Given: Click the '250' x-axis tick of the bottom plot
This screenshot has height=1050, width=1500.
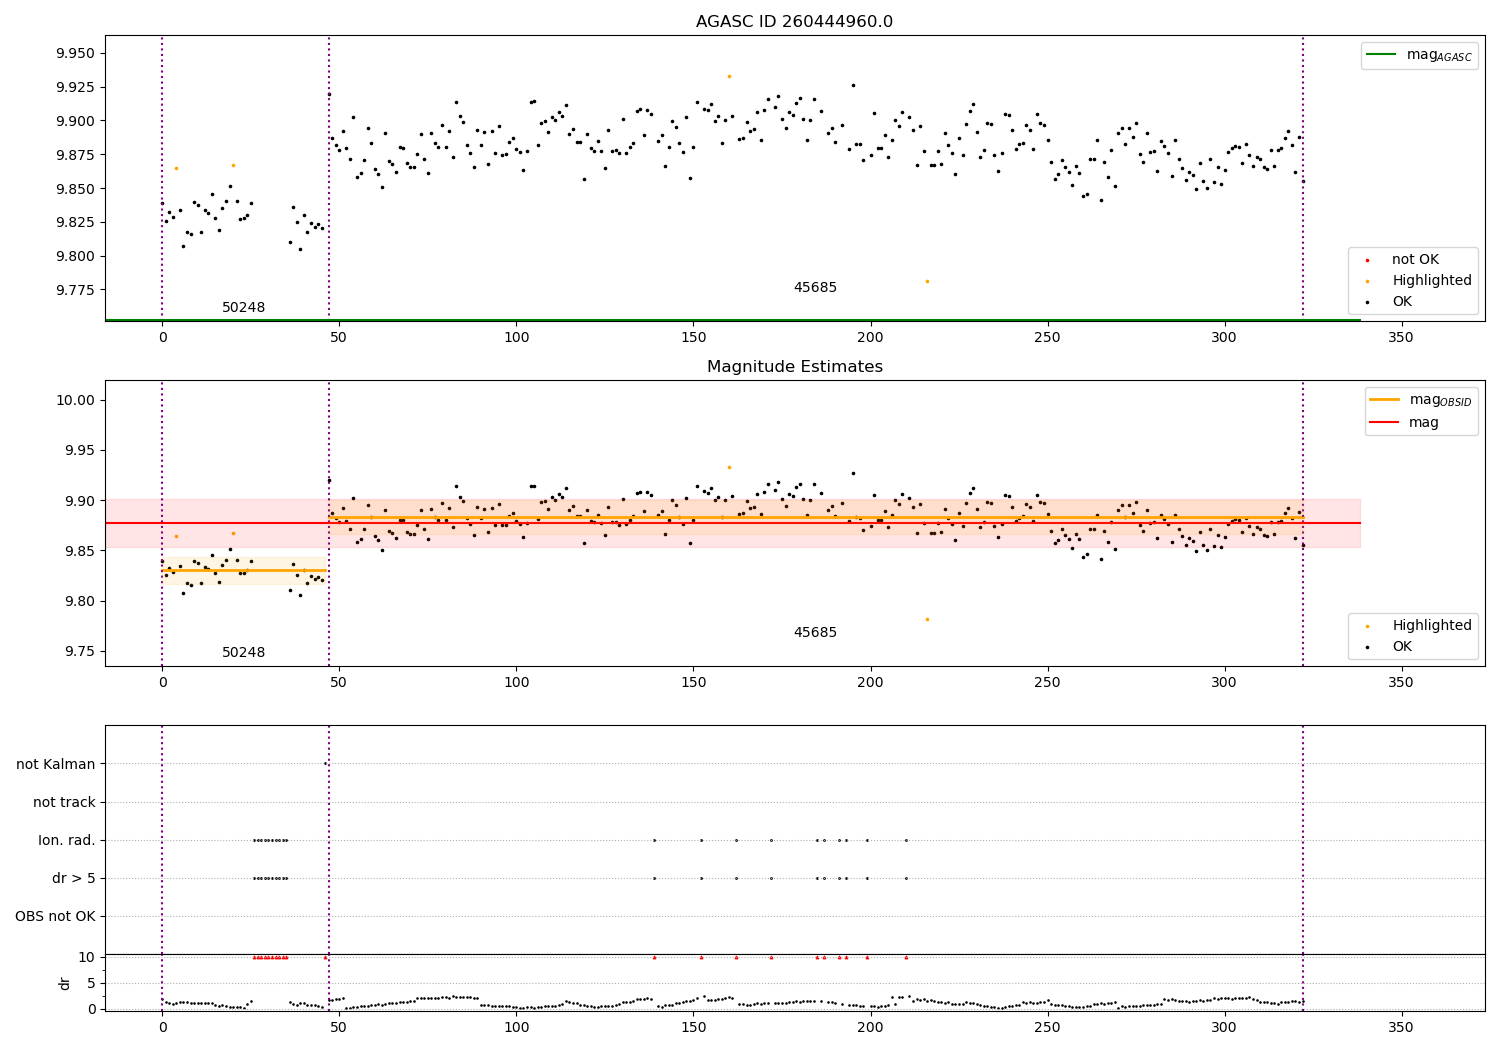Looking at the screenshot, I should click(x=1047, y=1028).
